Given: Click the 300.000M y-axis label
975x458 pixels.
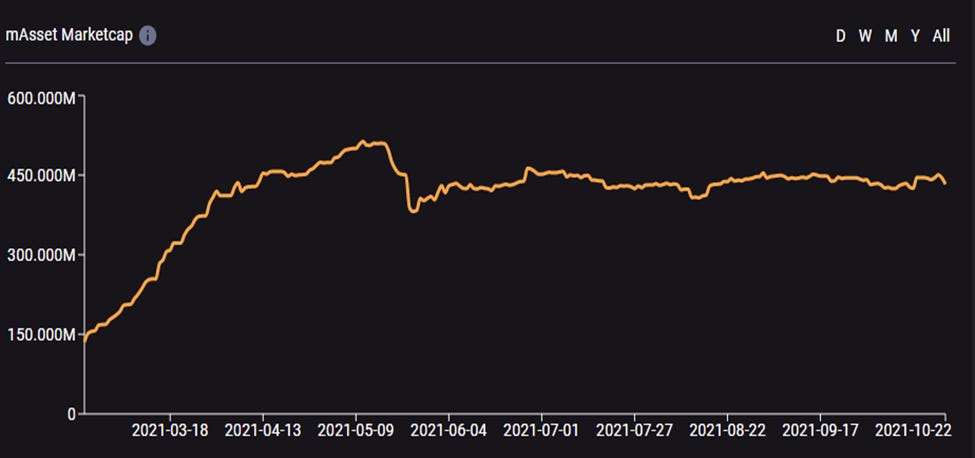Looking at the screenshot, I should [x=42, y=255].
